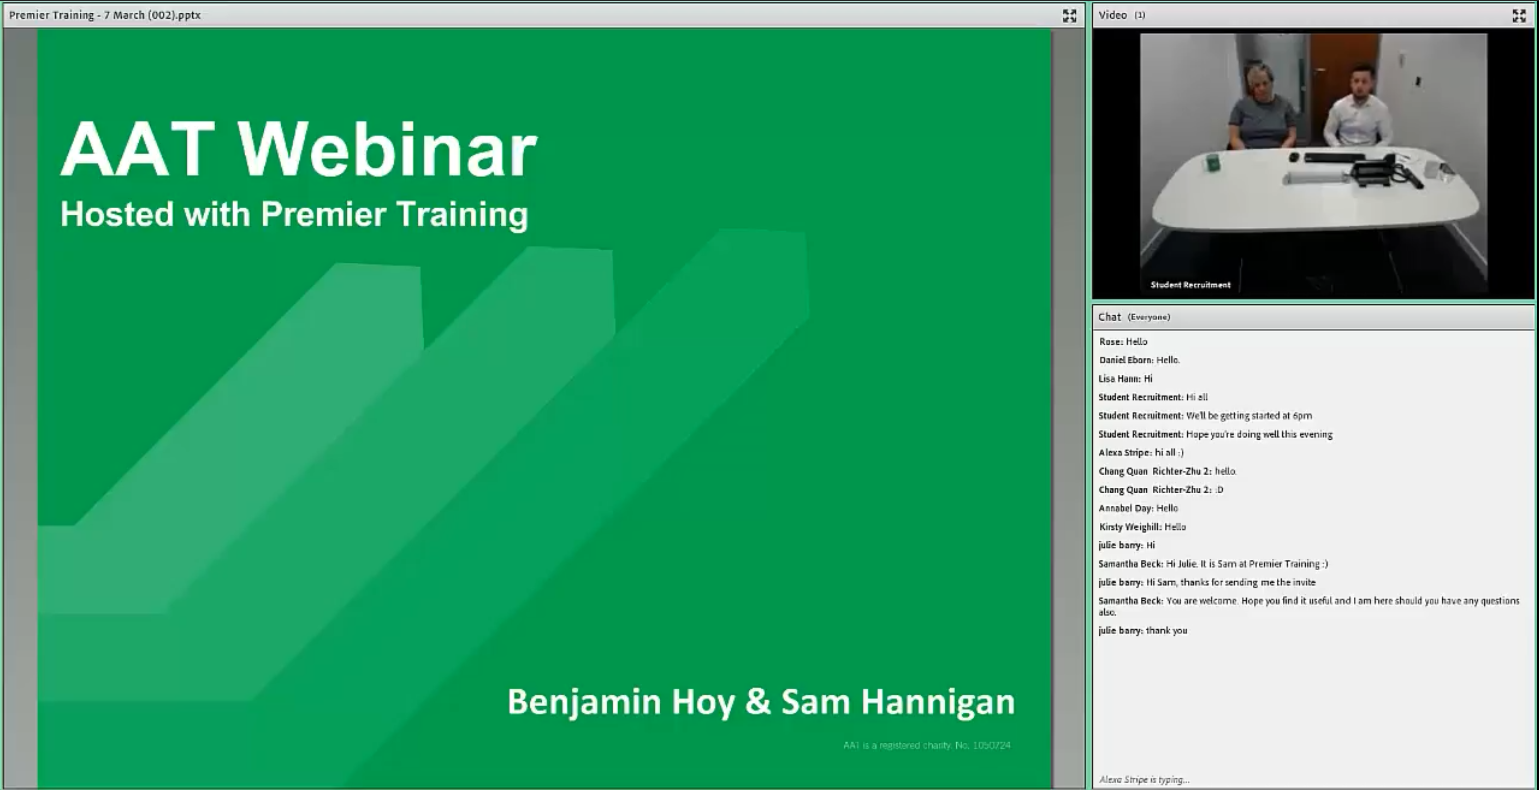Click the 'Alexa Stripe is typing...' status

(1144, 780)
